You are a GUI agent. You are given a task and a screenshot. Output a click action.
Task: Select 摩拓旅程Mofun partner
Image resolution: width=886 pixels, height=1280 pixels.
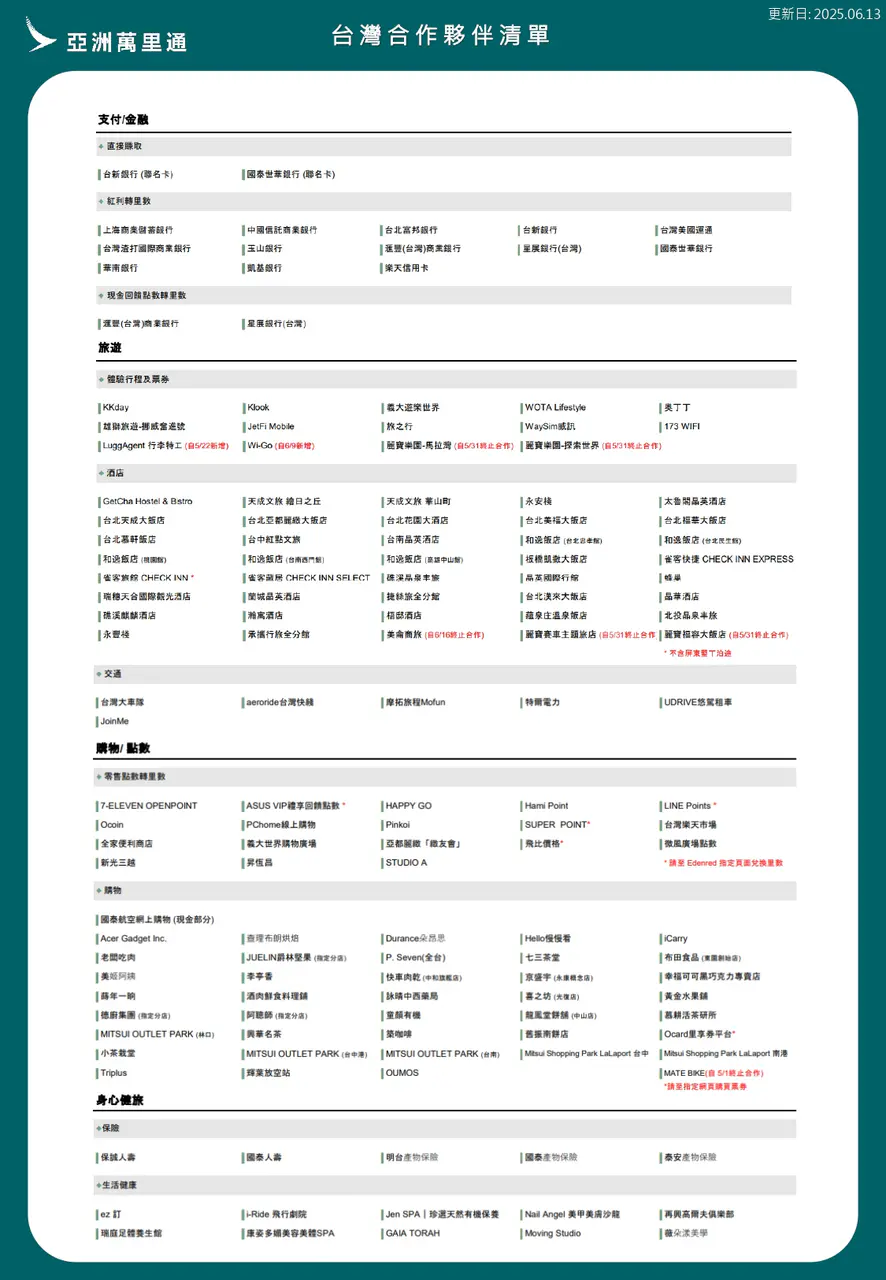(416, 703)
